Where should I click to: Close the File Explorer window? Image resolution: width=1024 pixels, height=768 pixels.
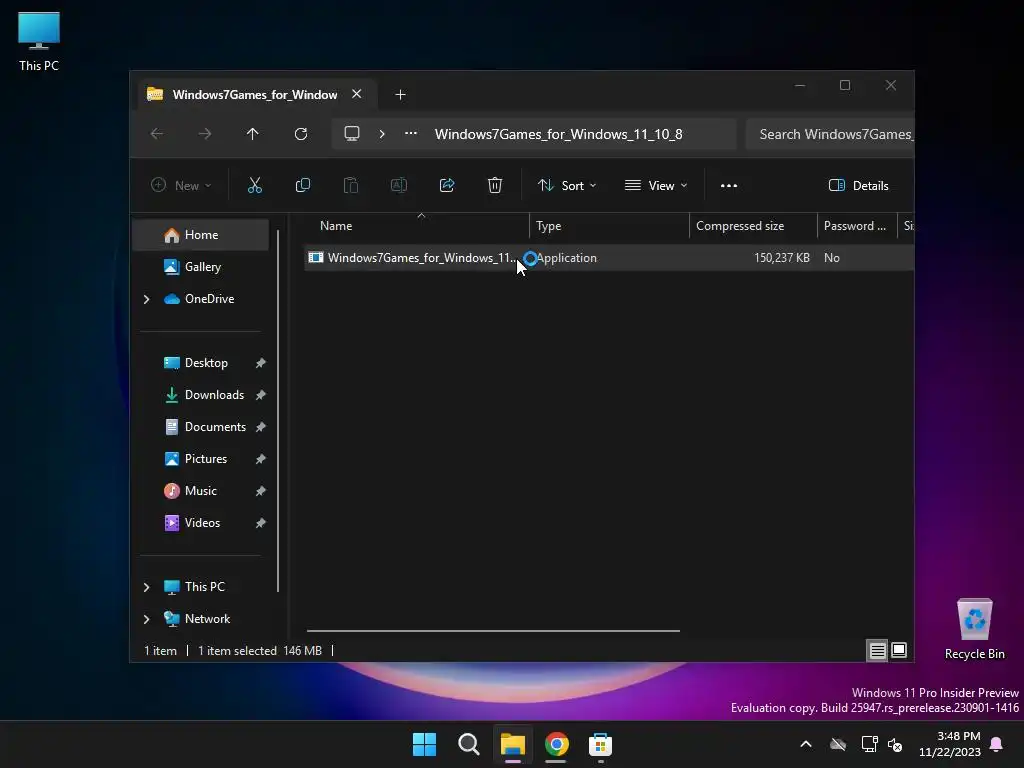891,86
